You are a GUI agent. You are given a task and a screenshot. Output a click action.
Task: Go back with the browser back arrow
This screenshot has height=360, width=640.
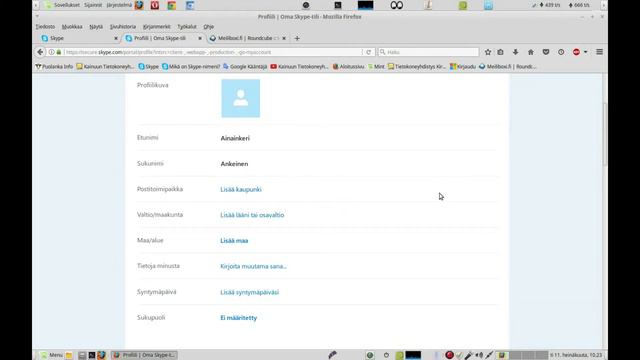[40, 52]
